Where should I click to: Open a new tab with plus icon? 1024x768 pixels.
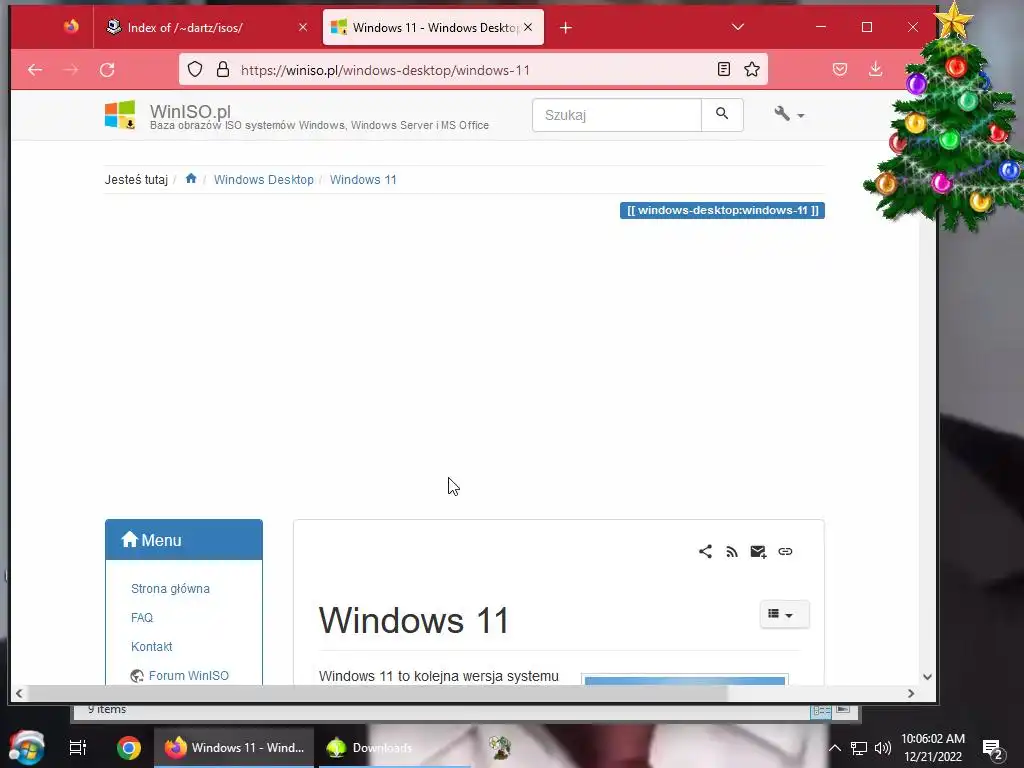[566, 27]
